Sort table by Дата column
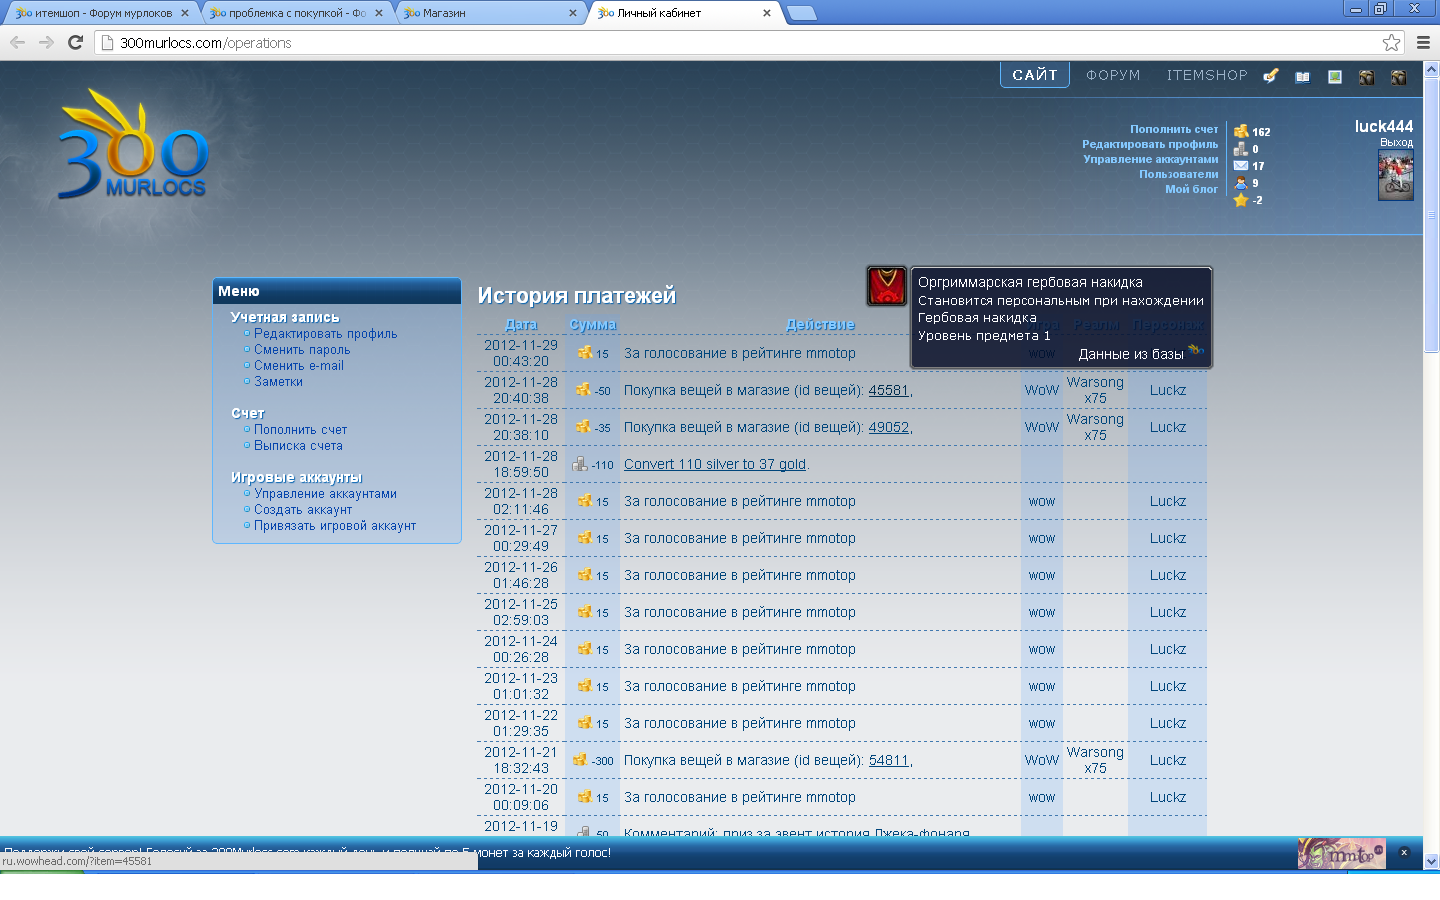 (x=521, y=324)
